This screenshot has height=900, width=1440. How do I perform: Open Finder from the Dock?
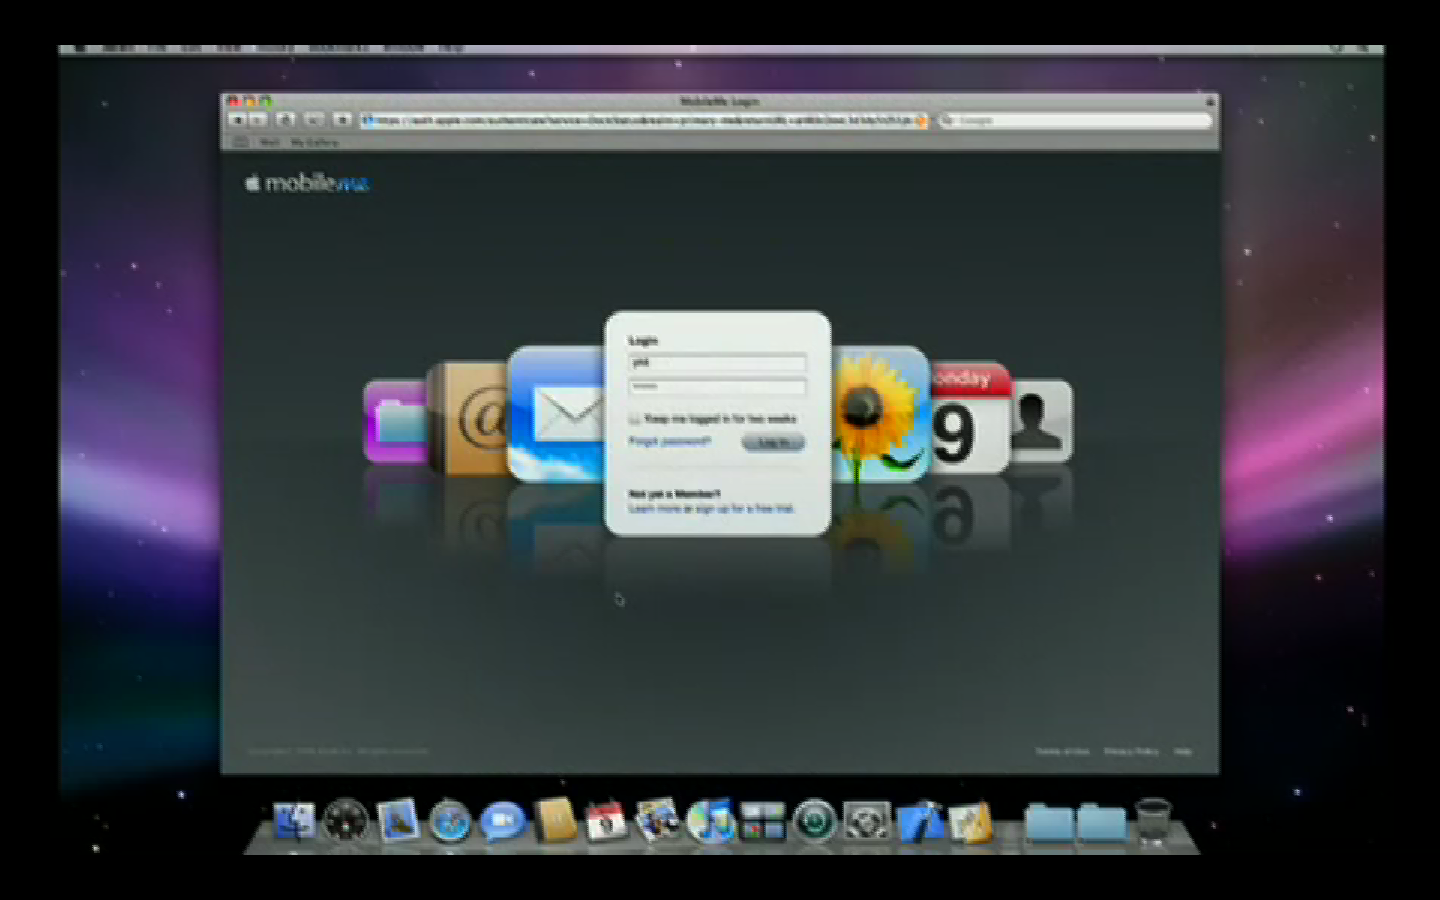click(x=294, y=822)
